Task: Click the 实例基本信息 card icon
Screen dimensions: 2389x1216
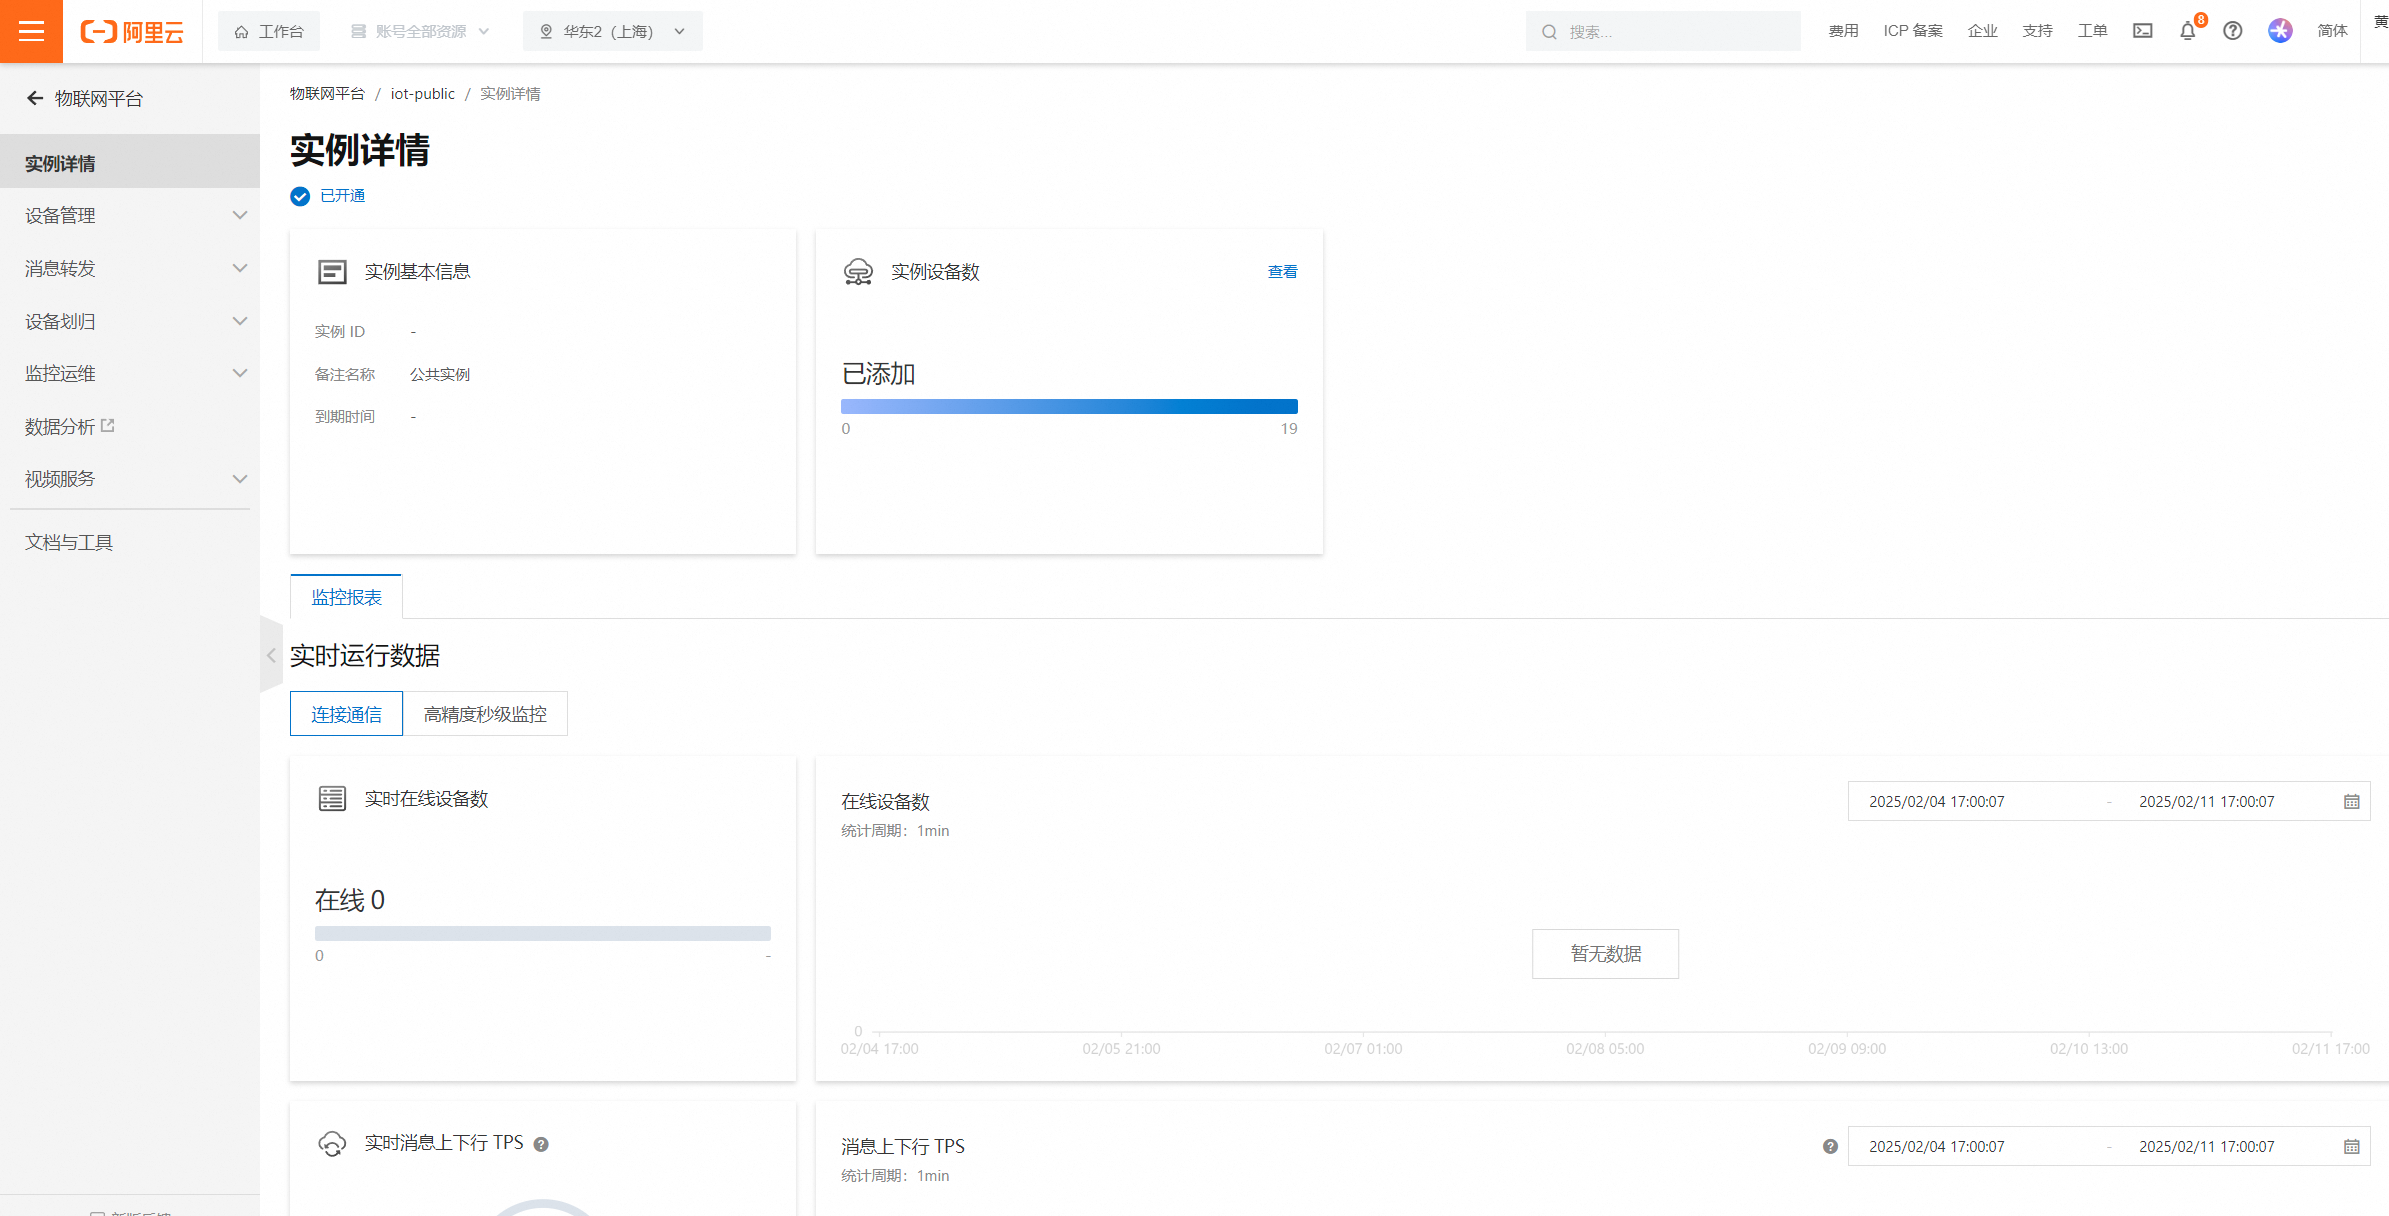Action: 332,272
